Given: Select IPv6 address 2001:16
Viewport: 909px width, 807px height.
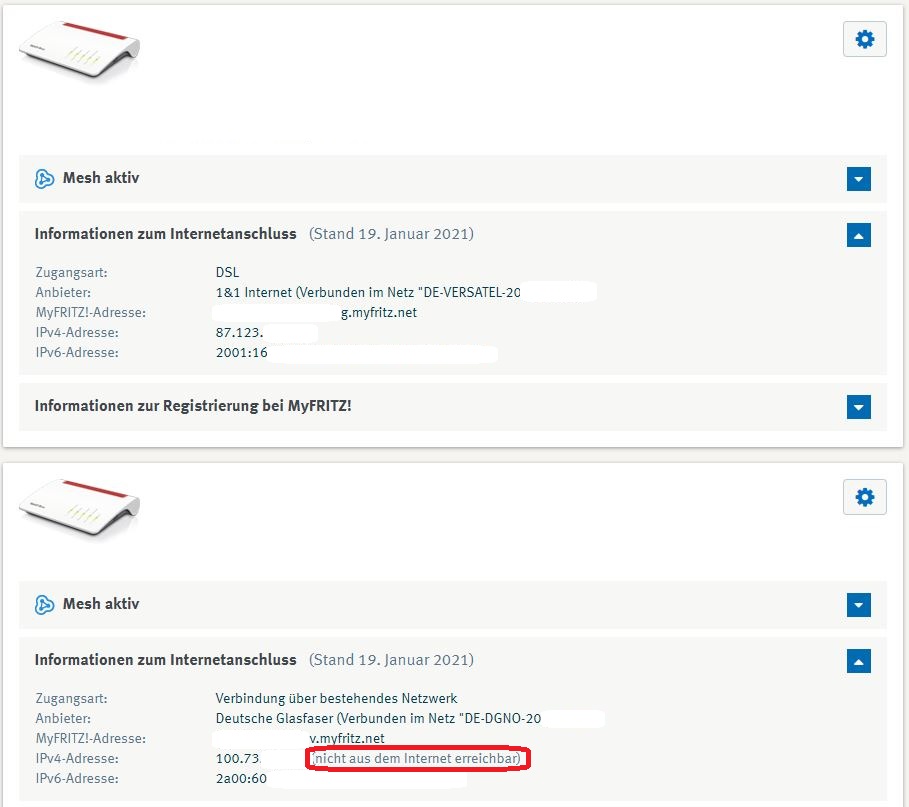Looking at the screenshot, I should (241, 352).
